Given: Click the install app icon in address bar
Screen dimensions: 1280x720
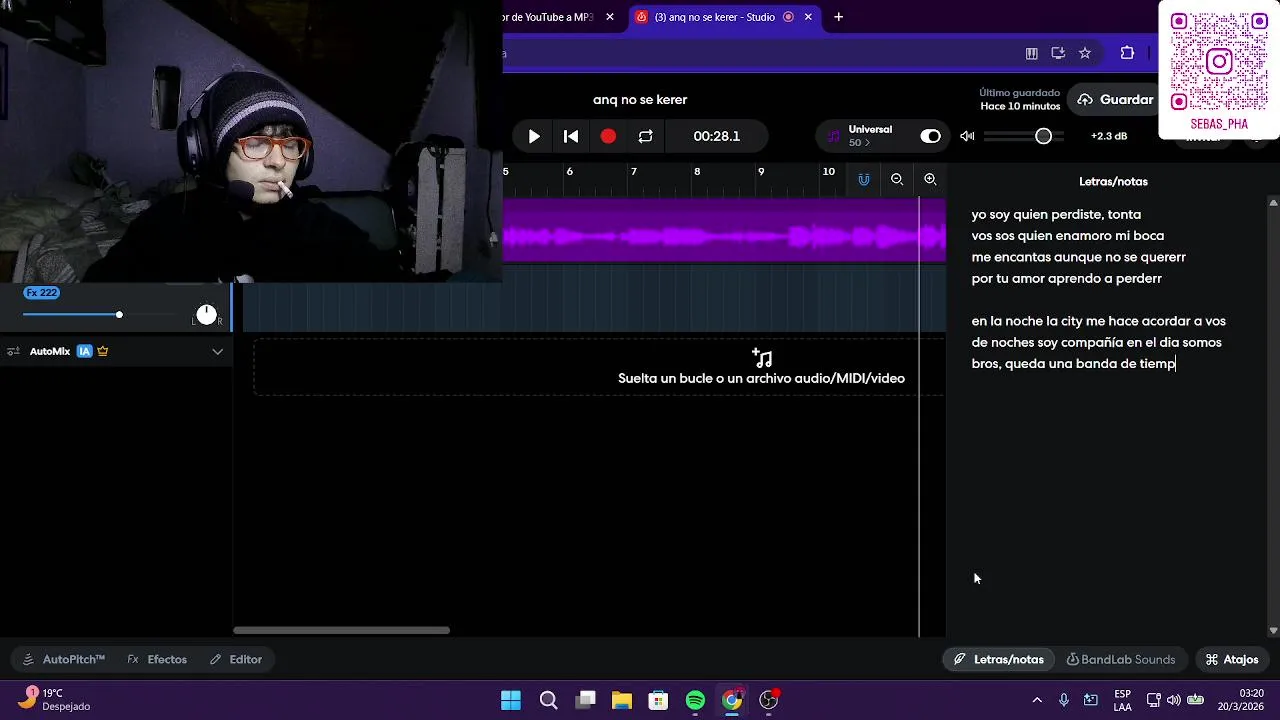Looking at the screenshot, I should tap(1058, 53).
